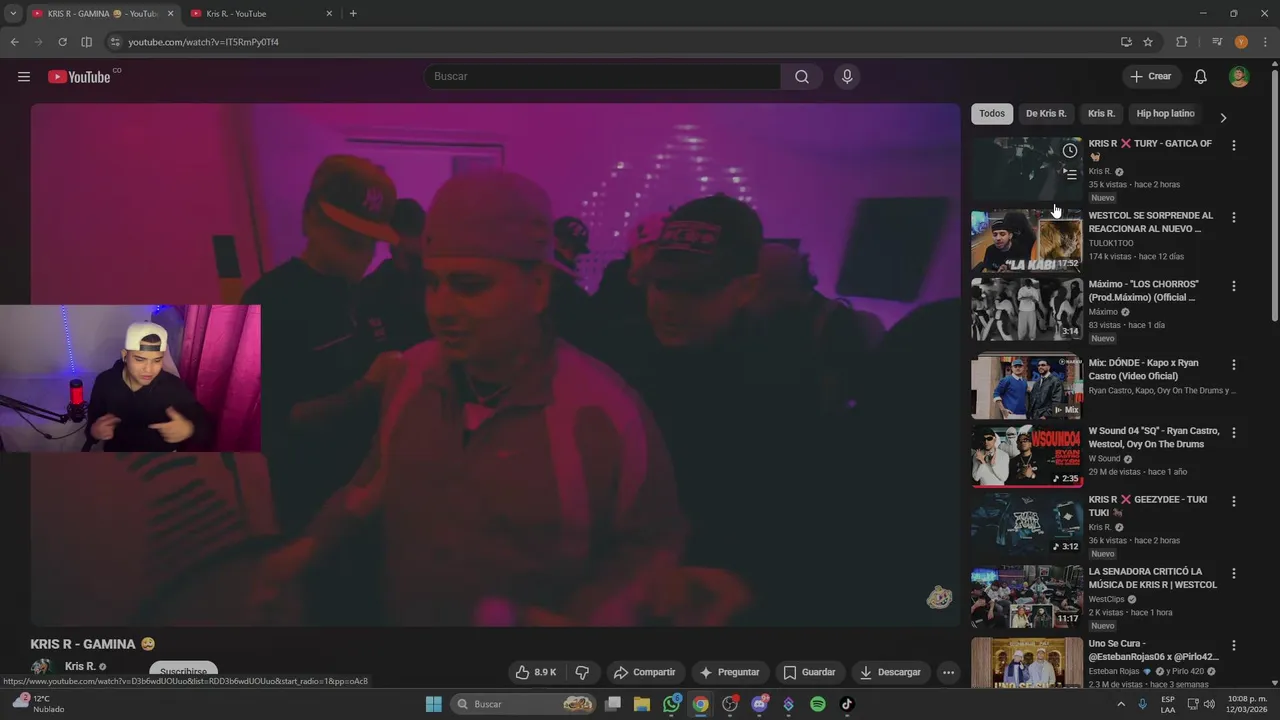Click the Crear button
Image resolution: width=1280 pixels, height=720 pixels.
point(1151,77)
